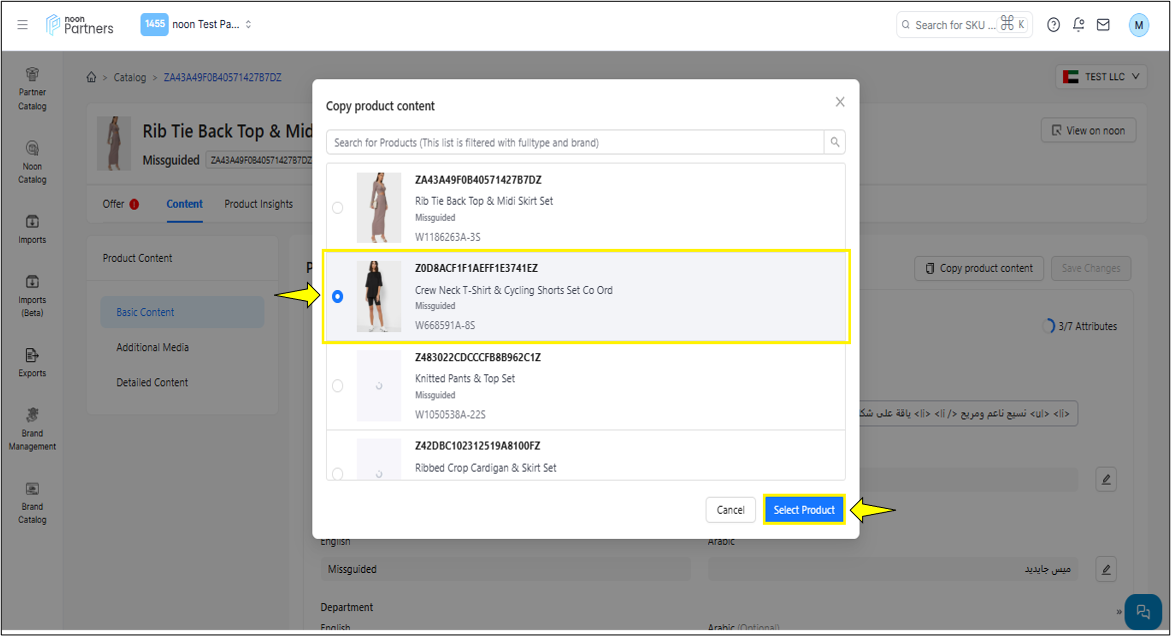Click the Cancel button in dialog
1172x636 pixels.
(x=730, y=510)
